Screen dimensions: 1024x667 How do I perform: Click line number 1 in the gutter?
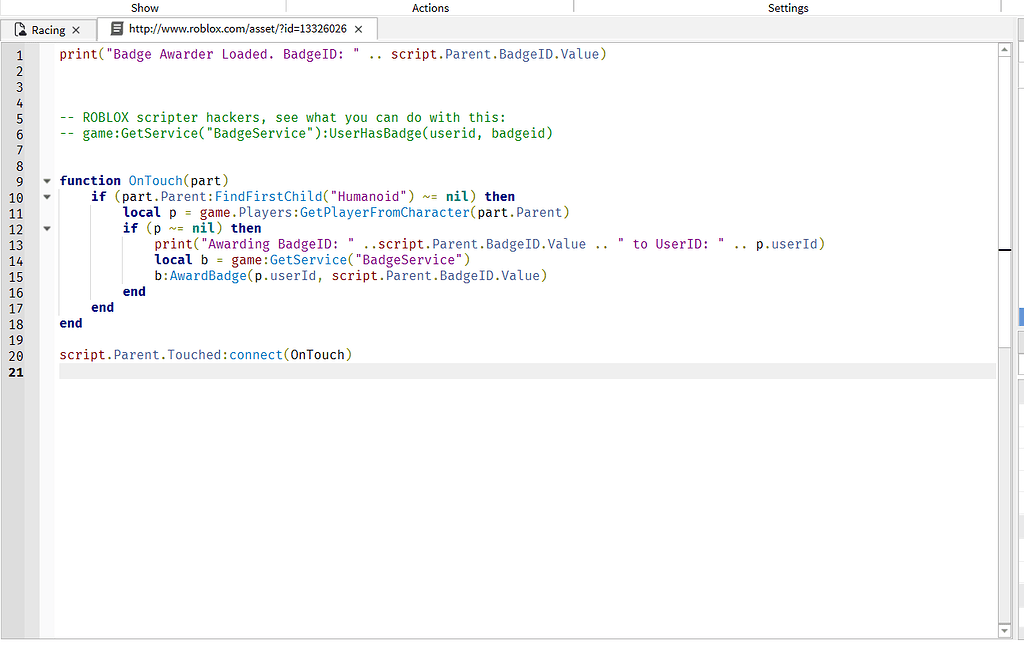(x=19, y=53)
